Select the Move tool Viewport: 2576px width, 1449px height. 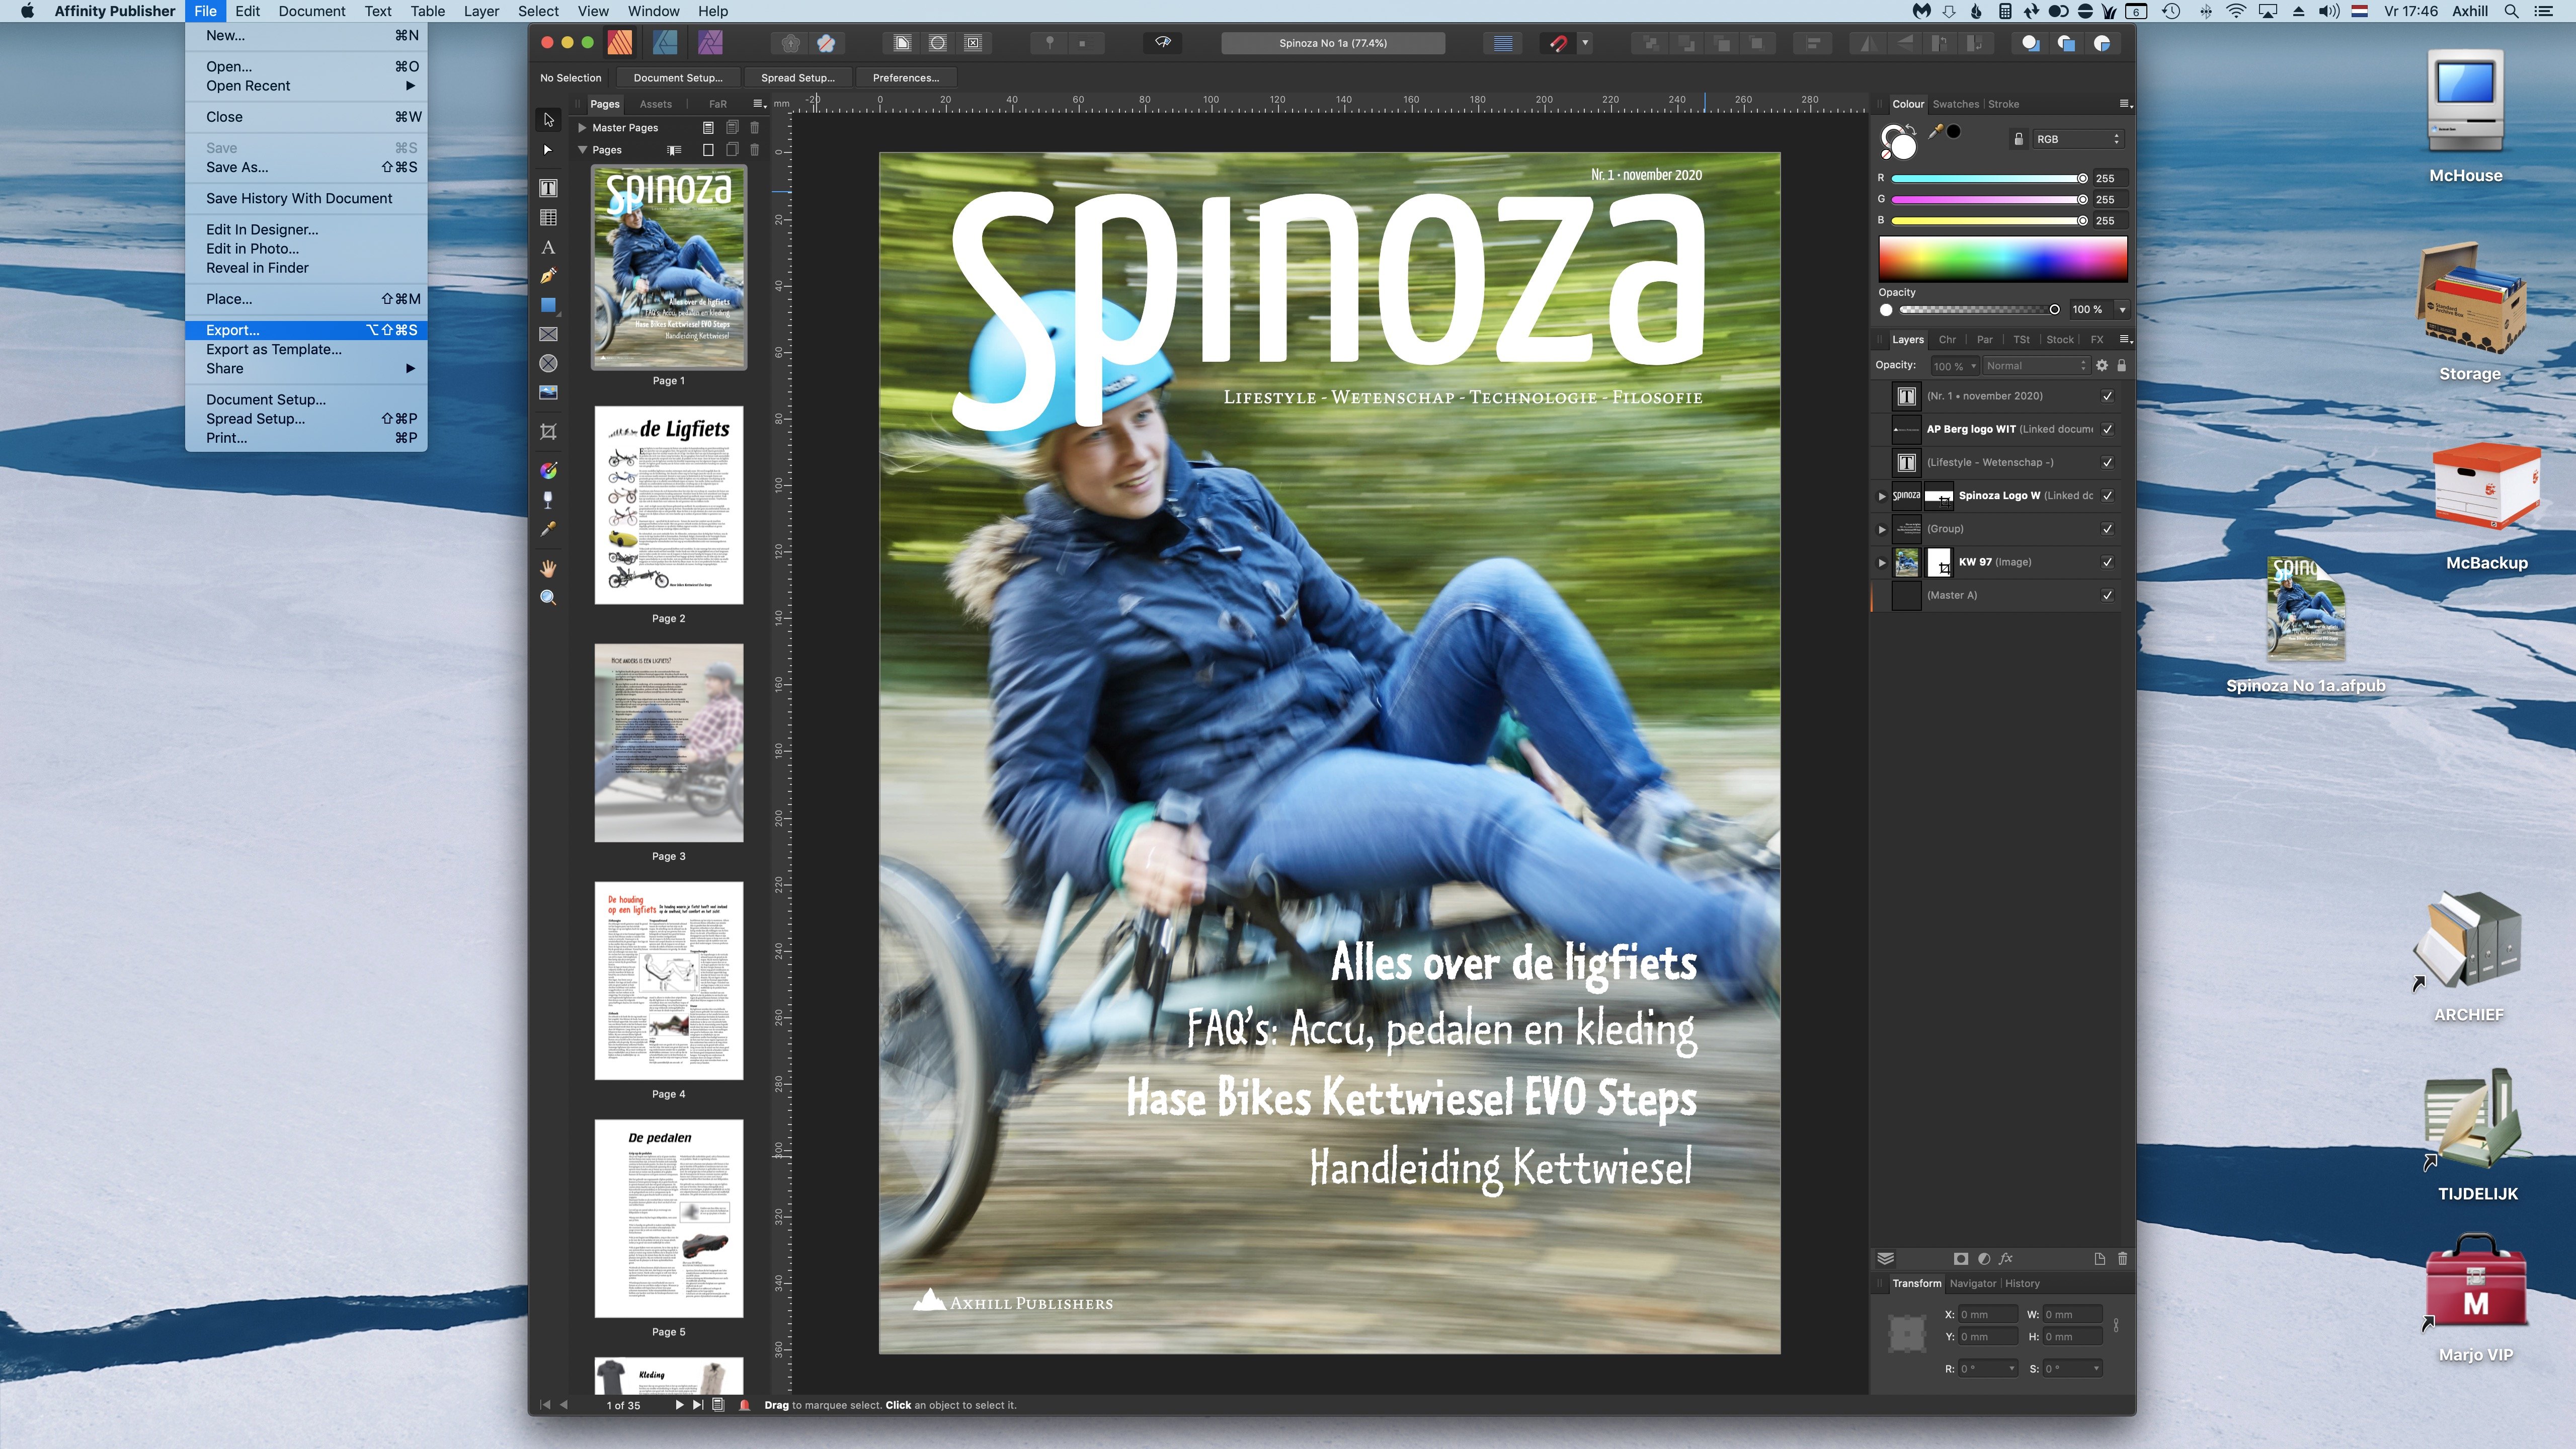[x=548, y=120]
